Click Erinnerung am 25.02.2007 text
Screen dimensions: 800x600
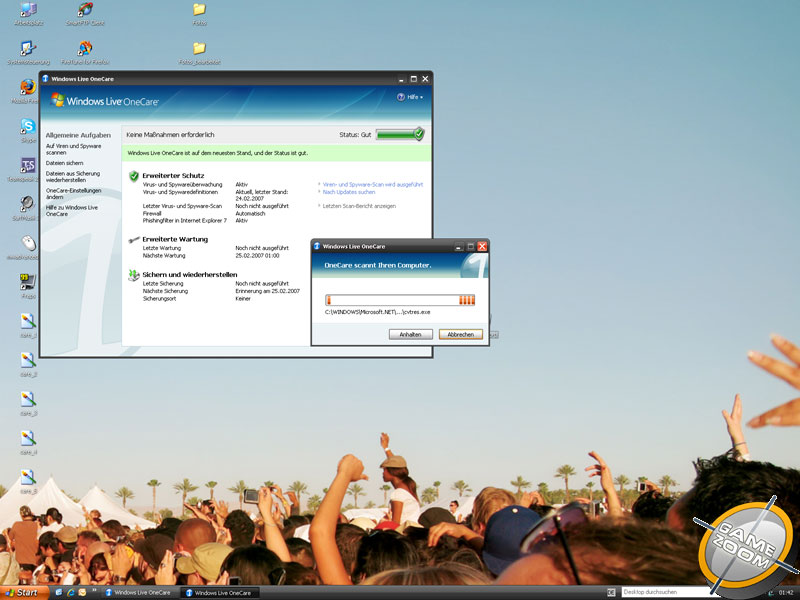coord(267,291)
